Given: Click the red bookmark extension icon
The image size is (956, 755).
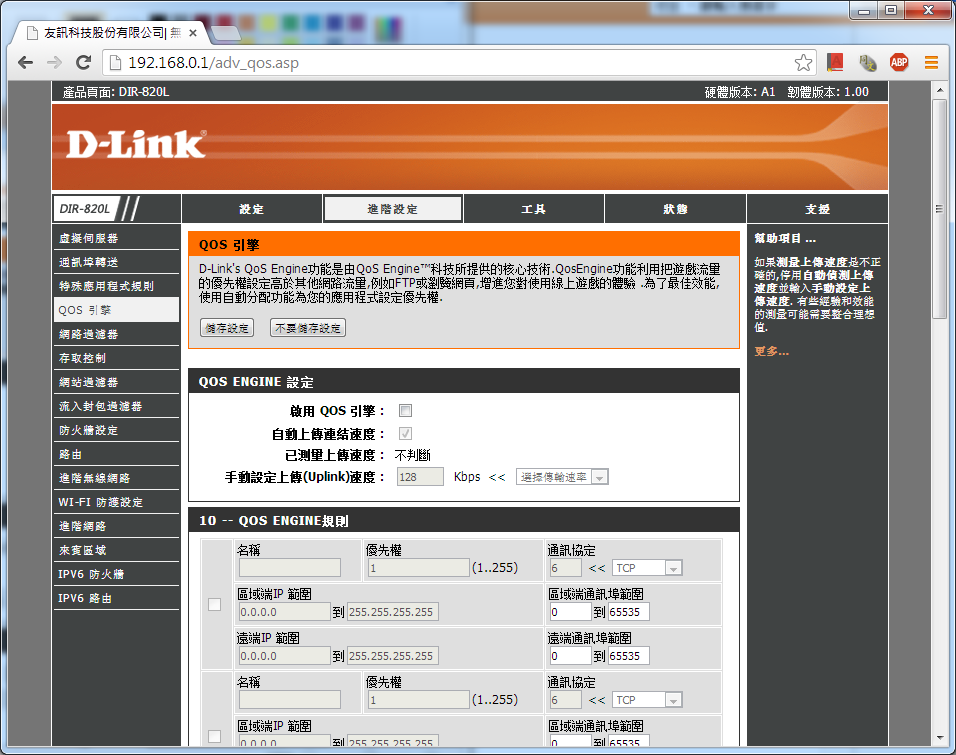Looking at the screenshot, I should [835, 63].
